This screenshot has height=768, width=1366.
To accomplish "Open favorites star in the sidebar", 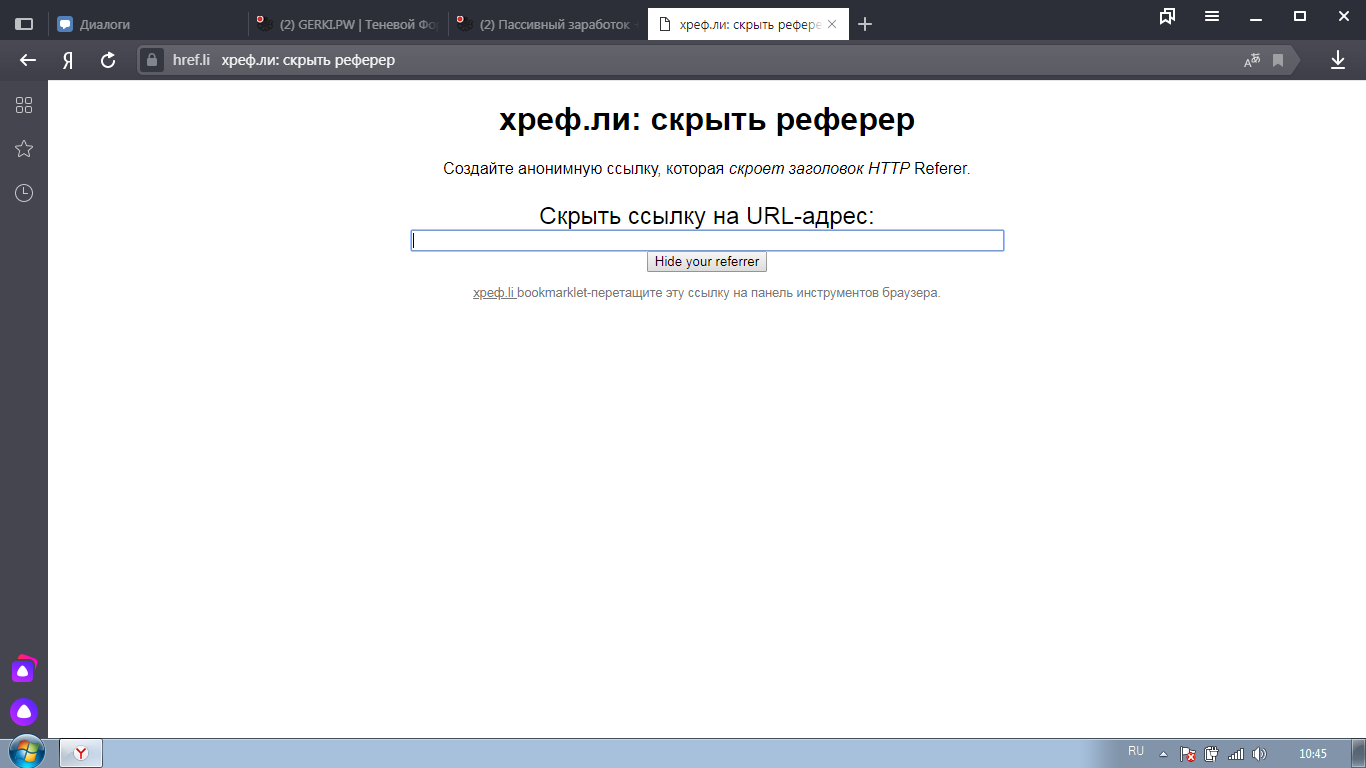I will click(24, 149).
